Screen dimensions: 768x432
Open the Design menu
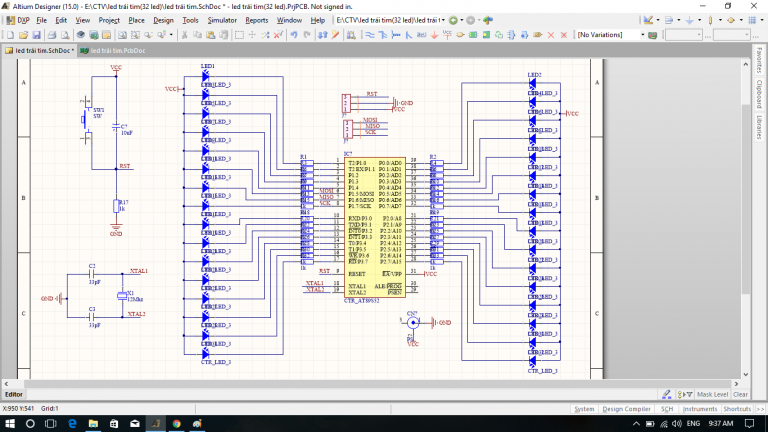coord(163,19)
